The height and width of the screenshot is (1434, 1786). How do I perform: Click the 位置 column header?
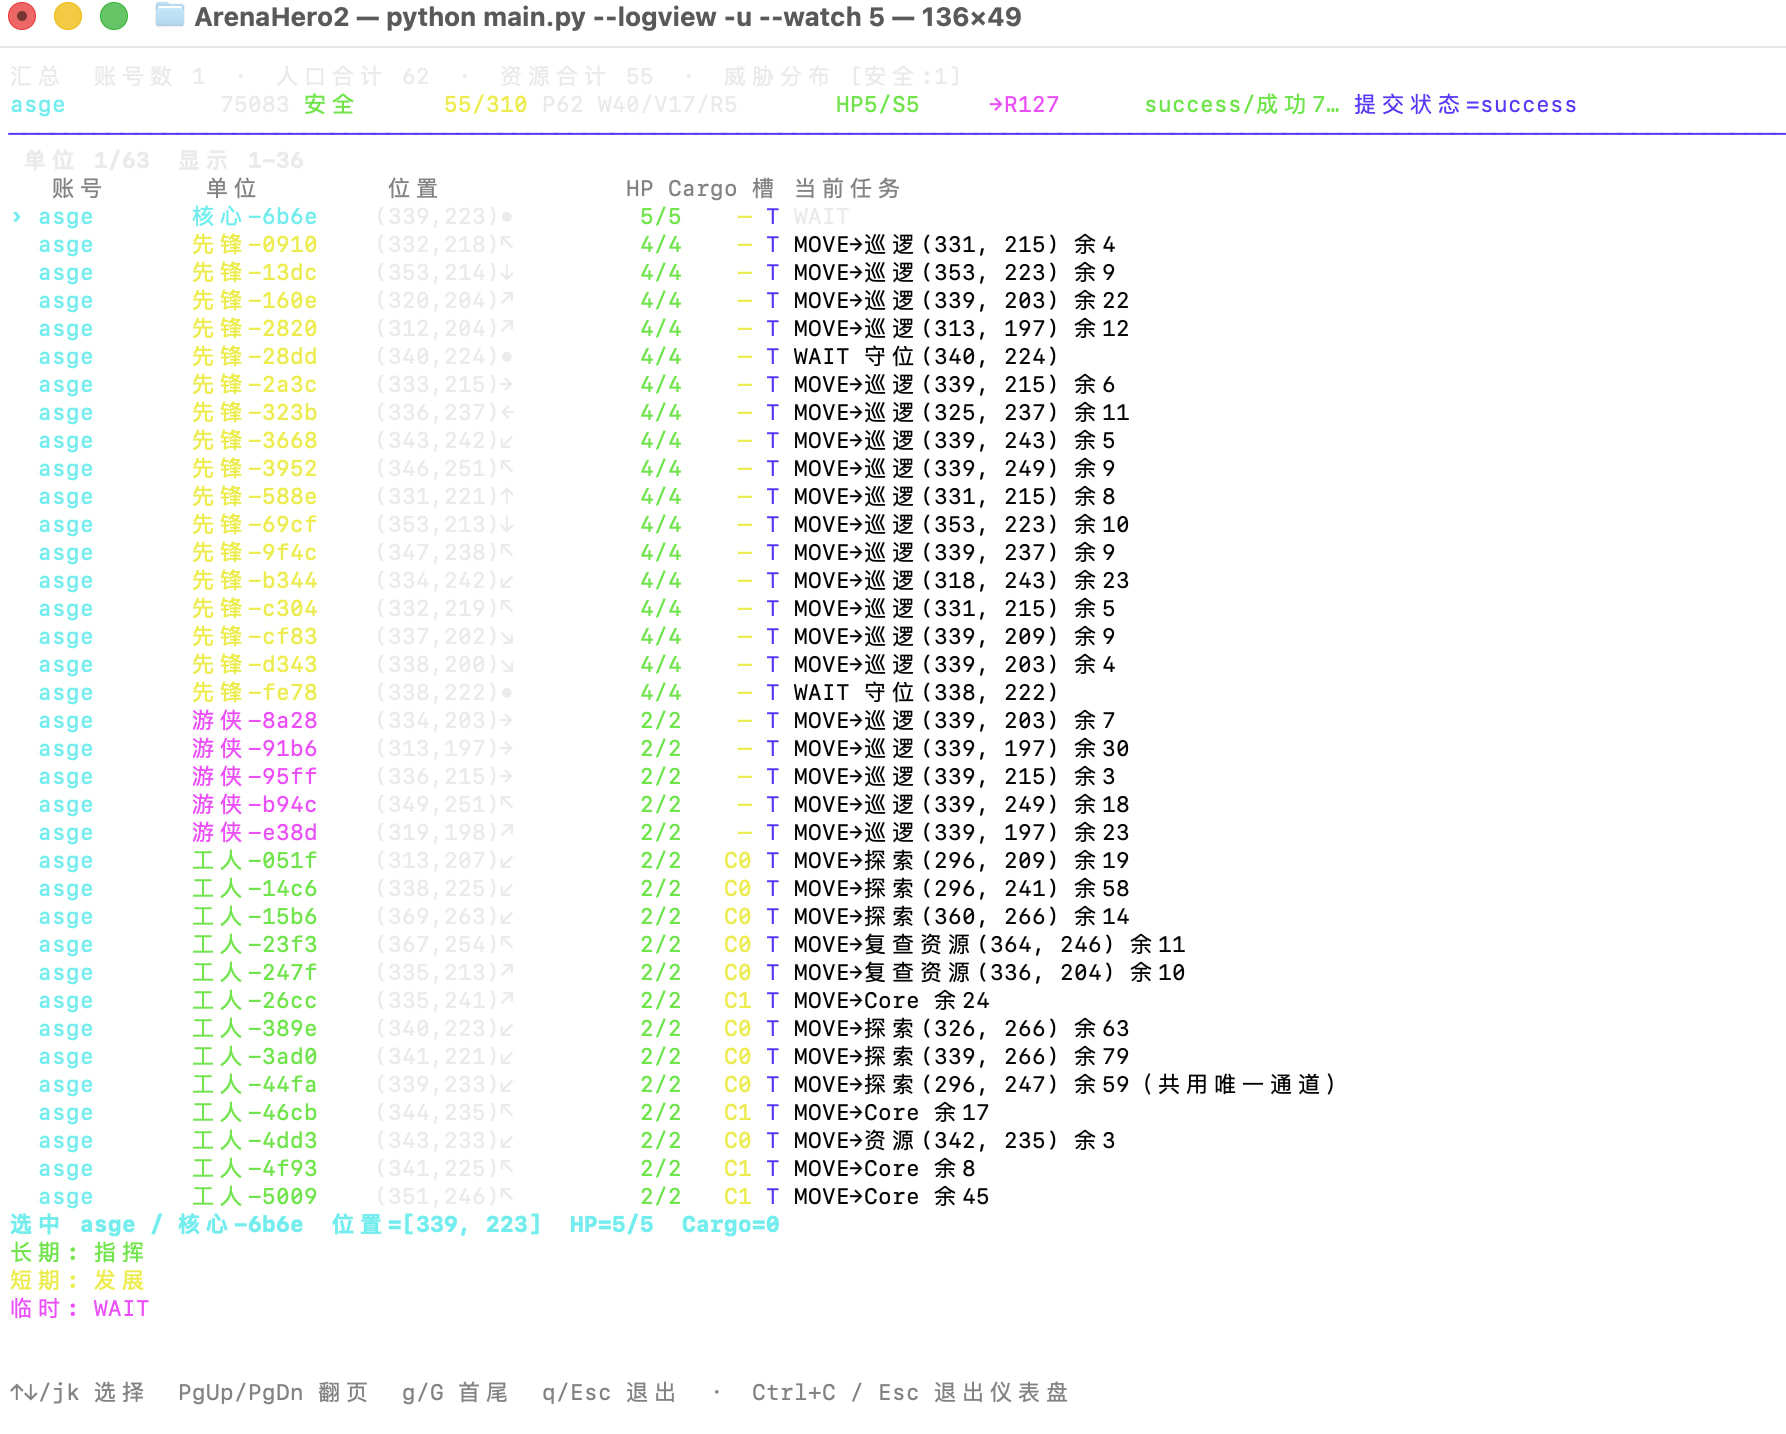click(413, 188)
